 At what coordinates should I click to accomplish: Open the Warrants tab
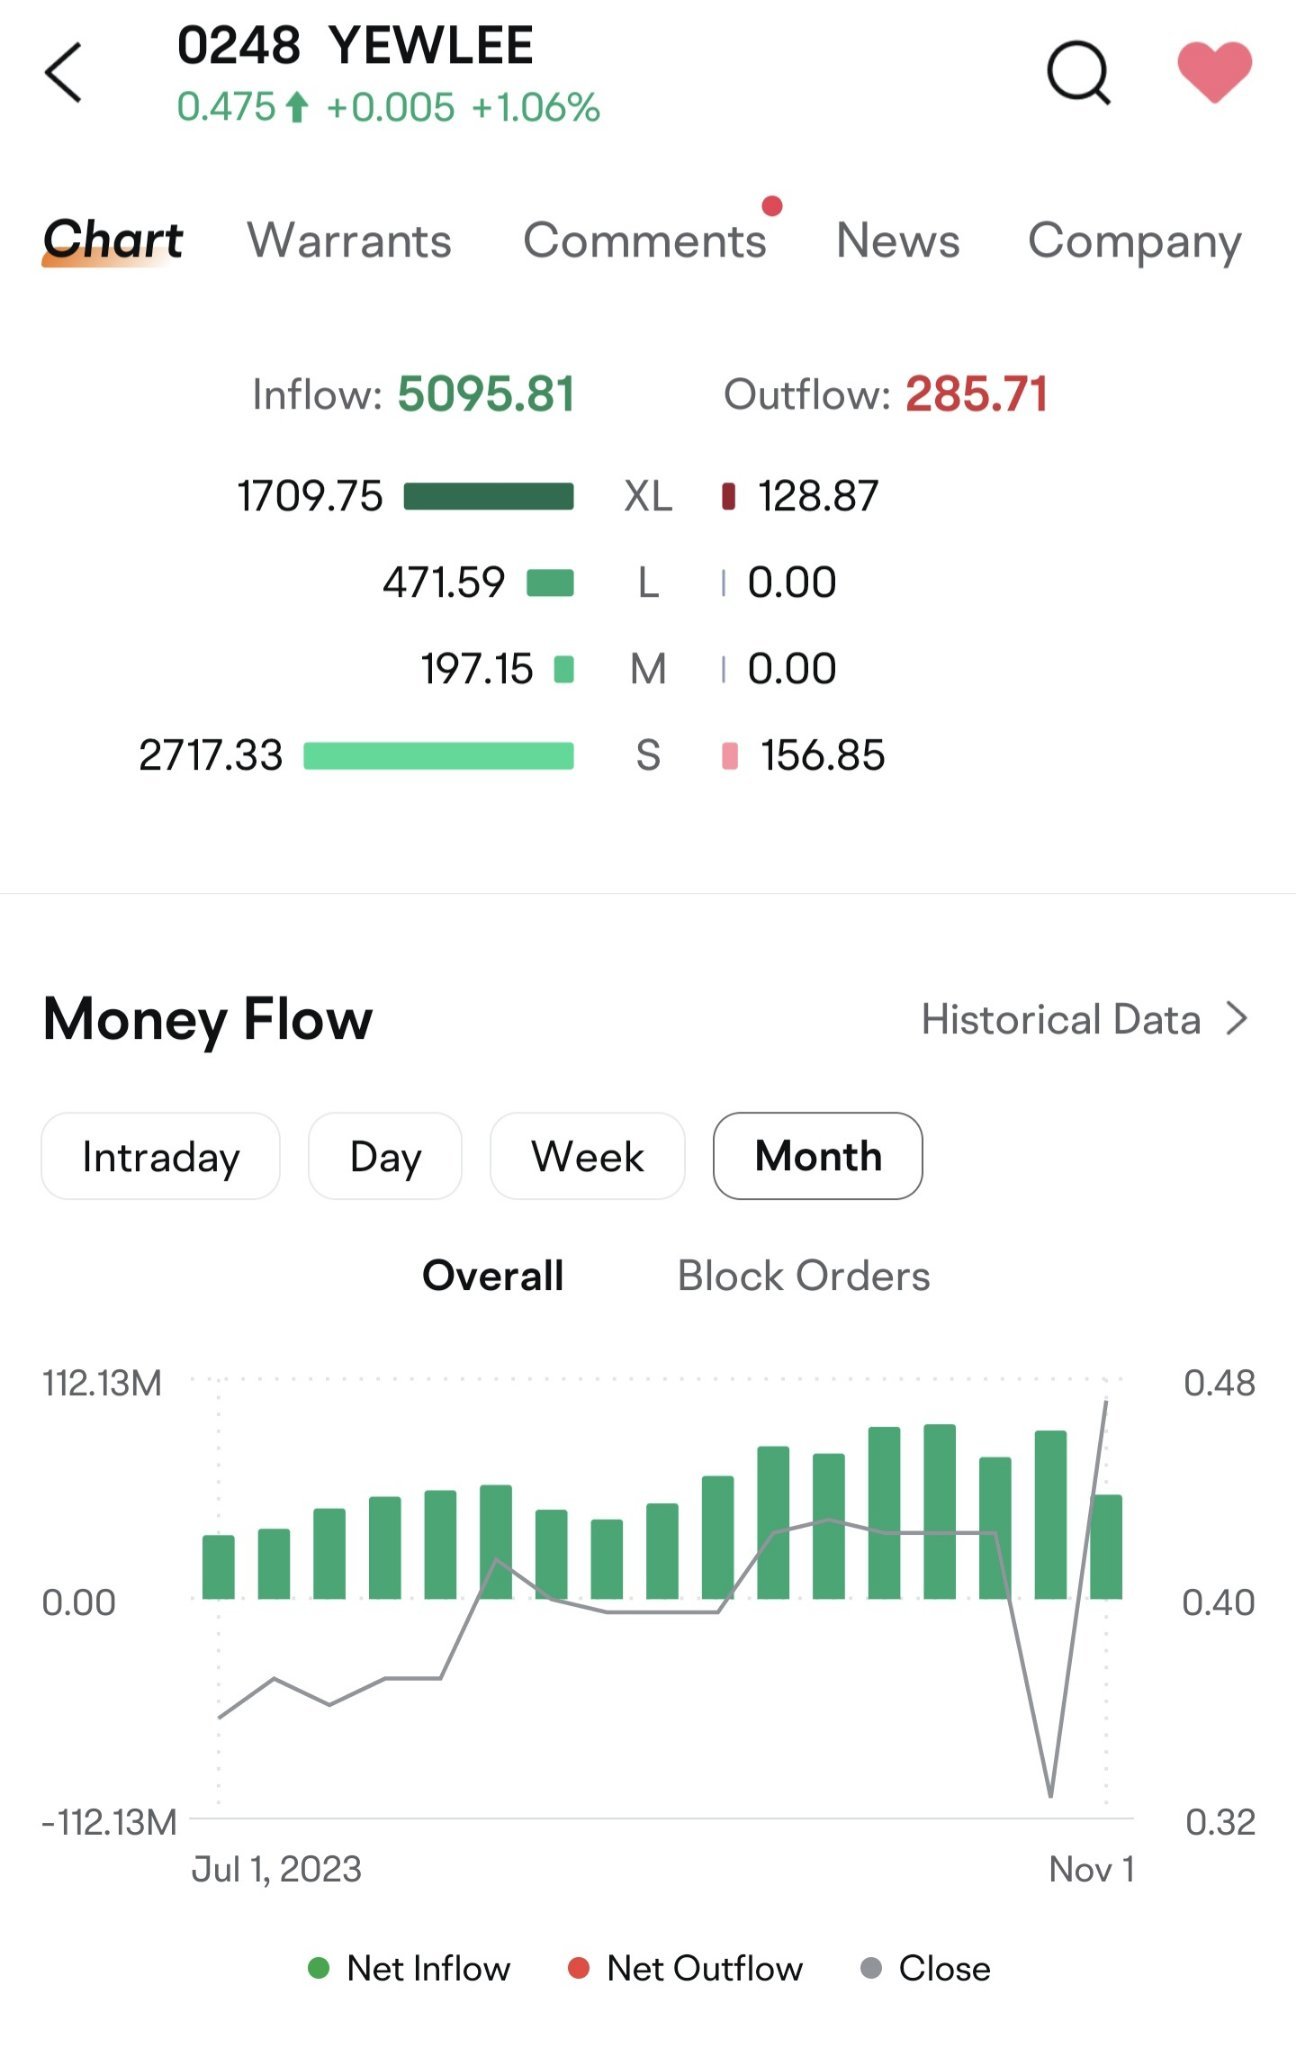(x=349, y=241)
